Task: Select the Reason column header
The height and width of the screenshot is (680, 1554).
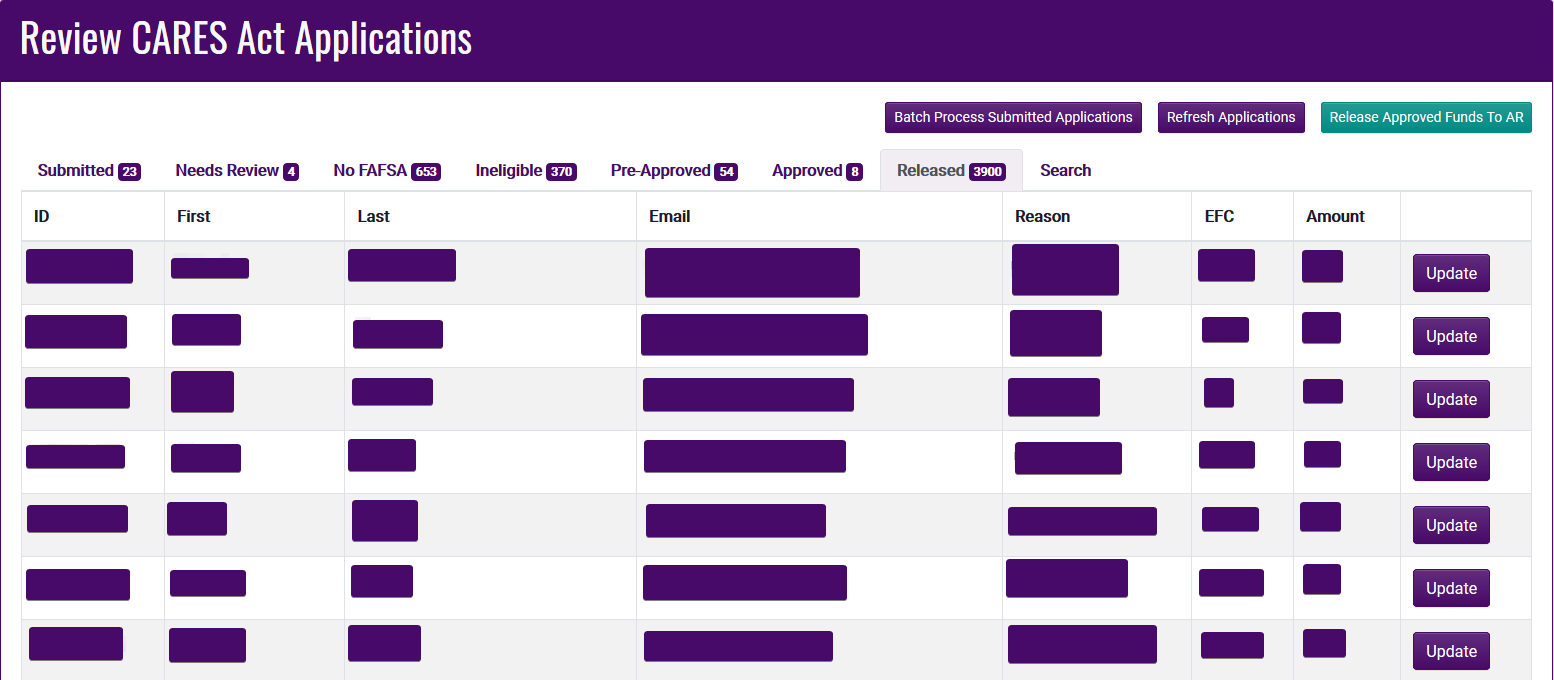Action: tap(1042, 217)
